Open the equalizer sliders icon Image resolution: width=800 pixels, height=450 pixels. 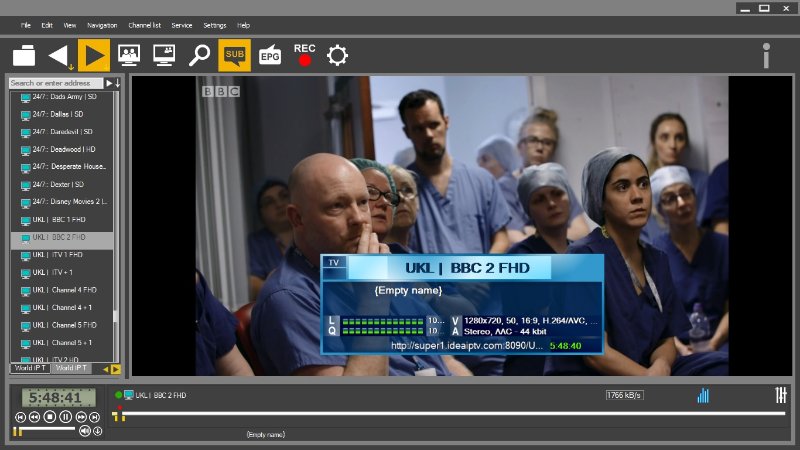pos(781,395)
